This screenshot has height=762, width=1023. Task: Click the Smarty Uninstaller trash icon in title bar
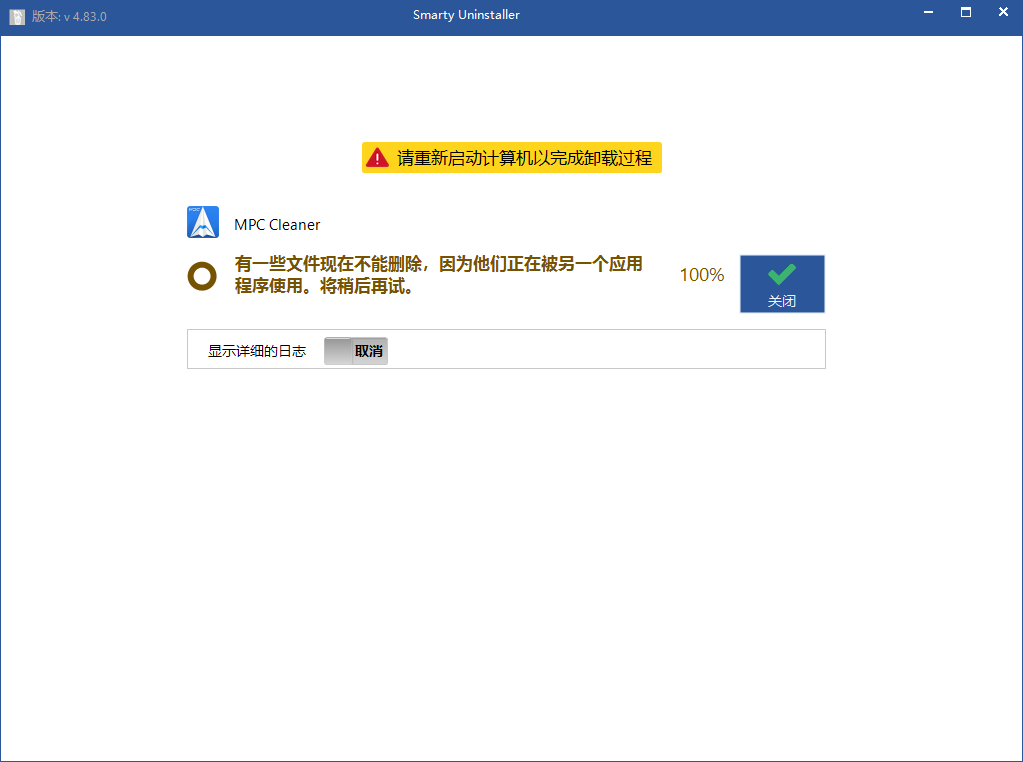tap(16, 15)
